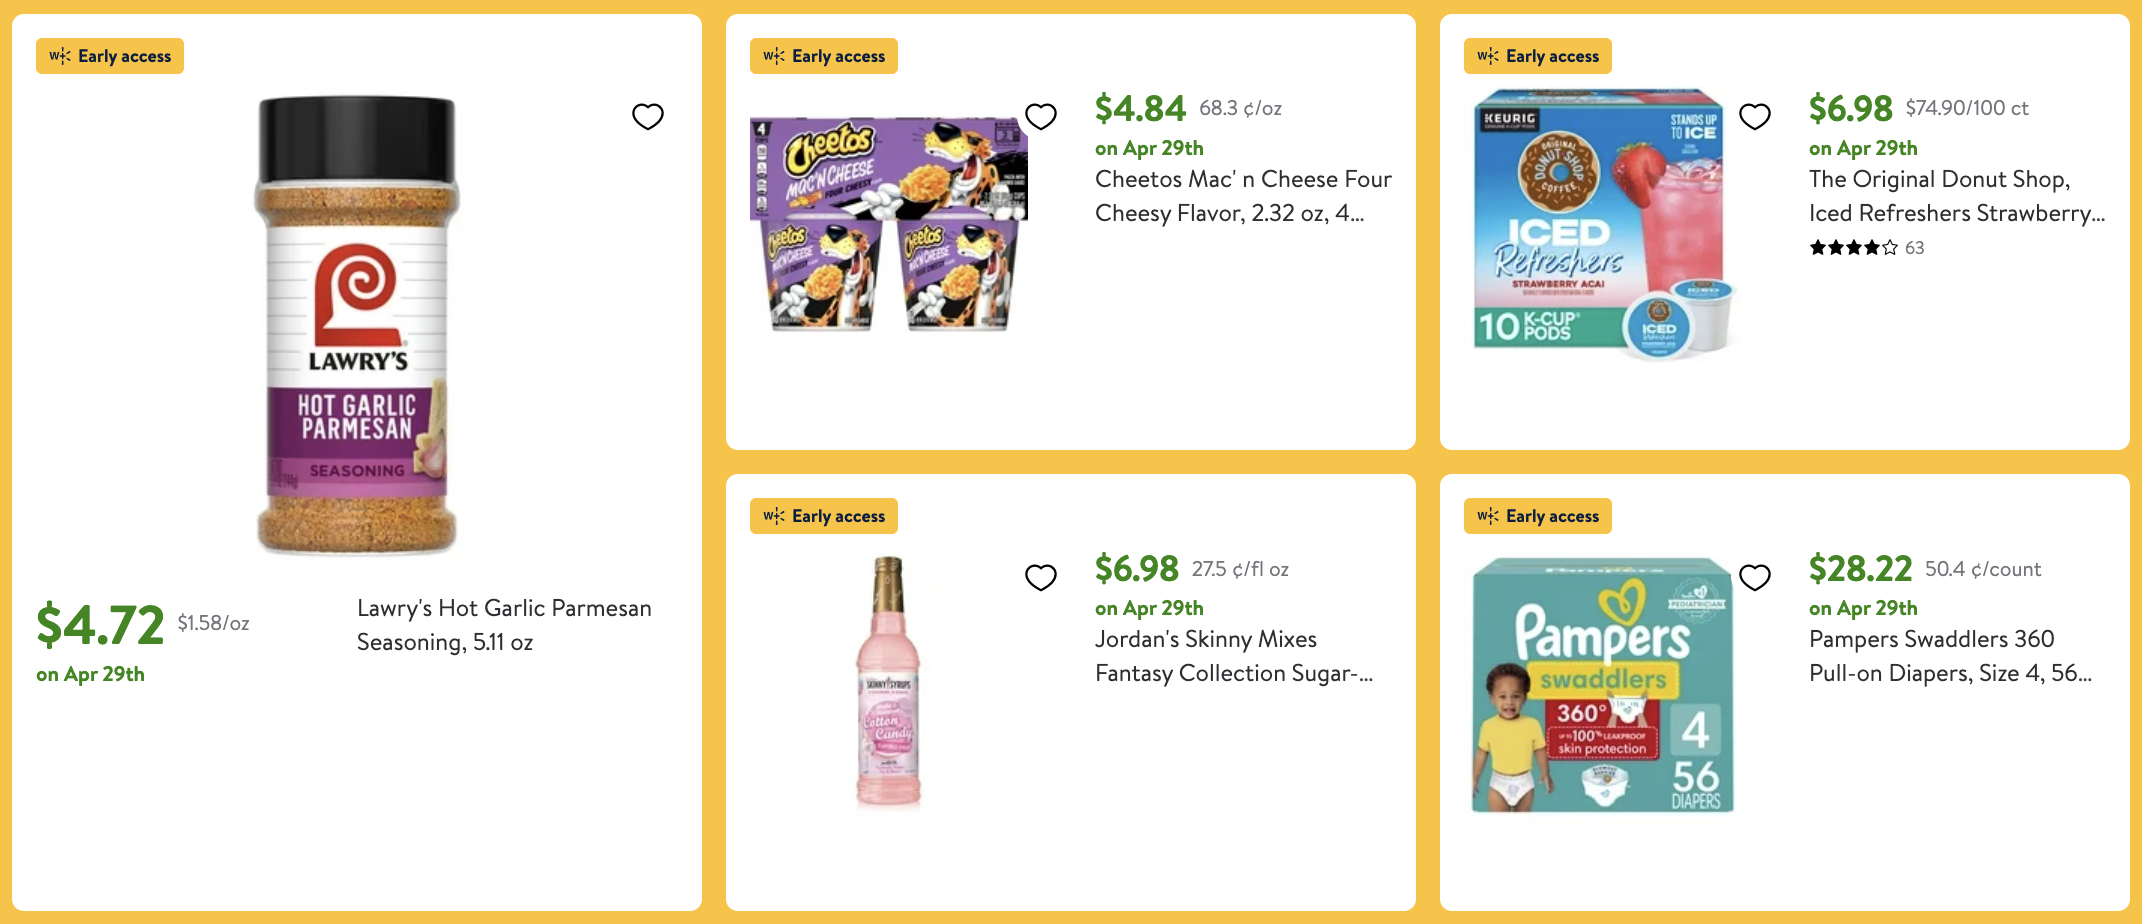Open The Original Donut Shop product title
Viewport: 2142px width, 924px height.
(1956, 196)
